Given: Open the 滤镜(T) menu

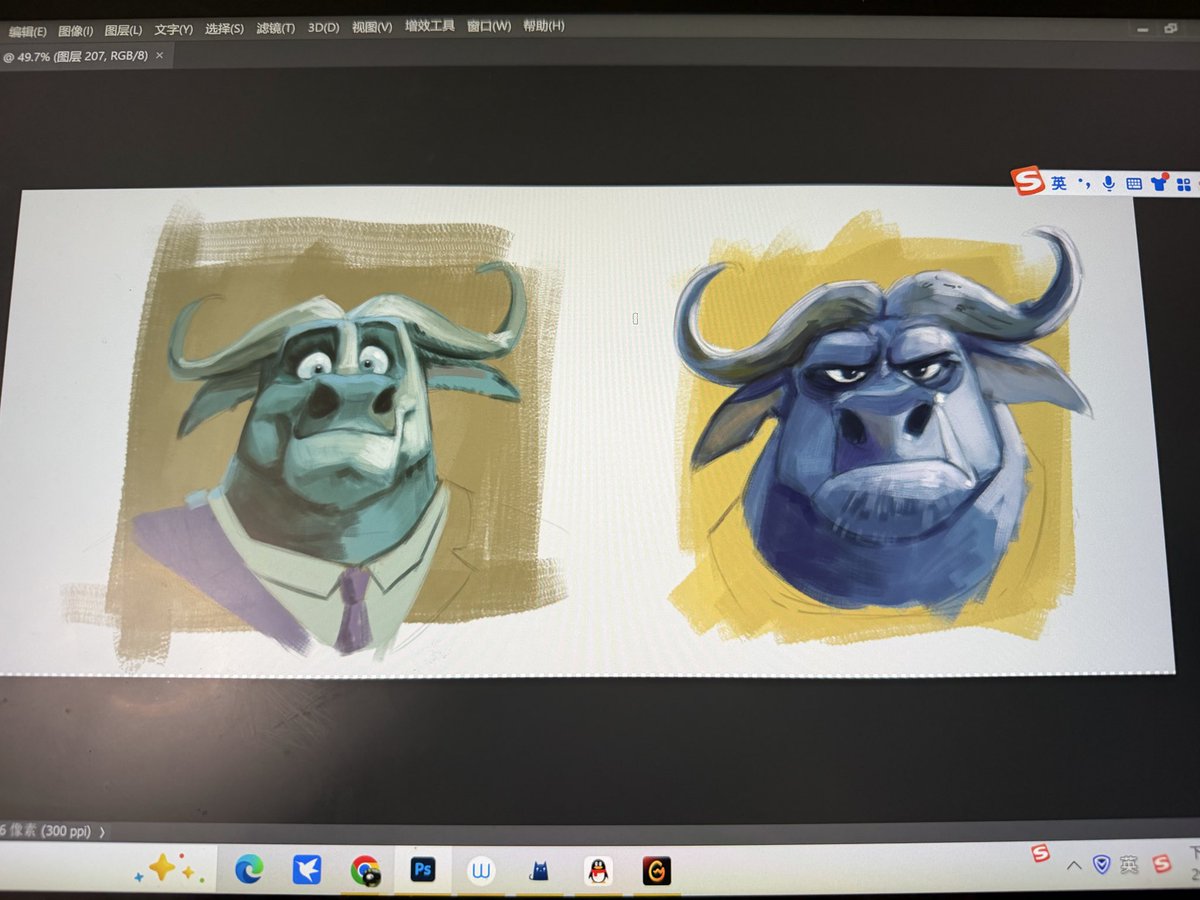Looking at the screenshot, I should [275, 28].
